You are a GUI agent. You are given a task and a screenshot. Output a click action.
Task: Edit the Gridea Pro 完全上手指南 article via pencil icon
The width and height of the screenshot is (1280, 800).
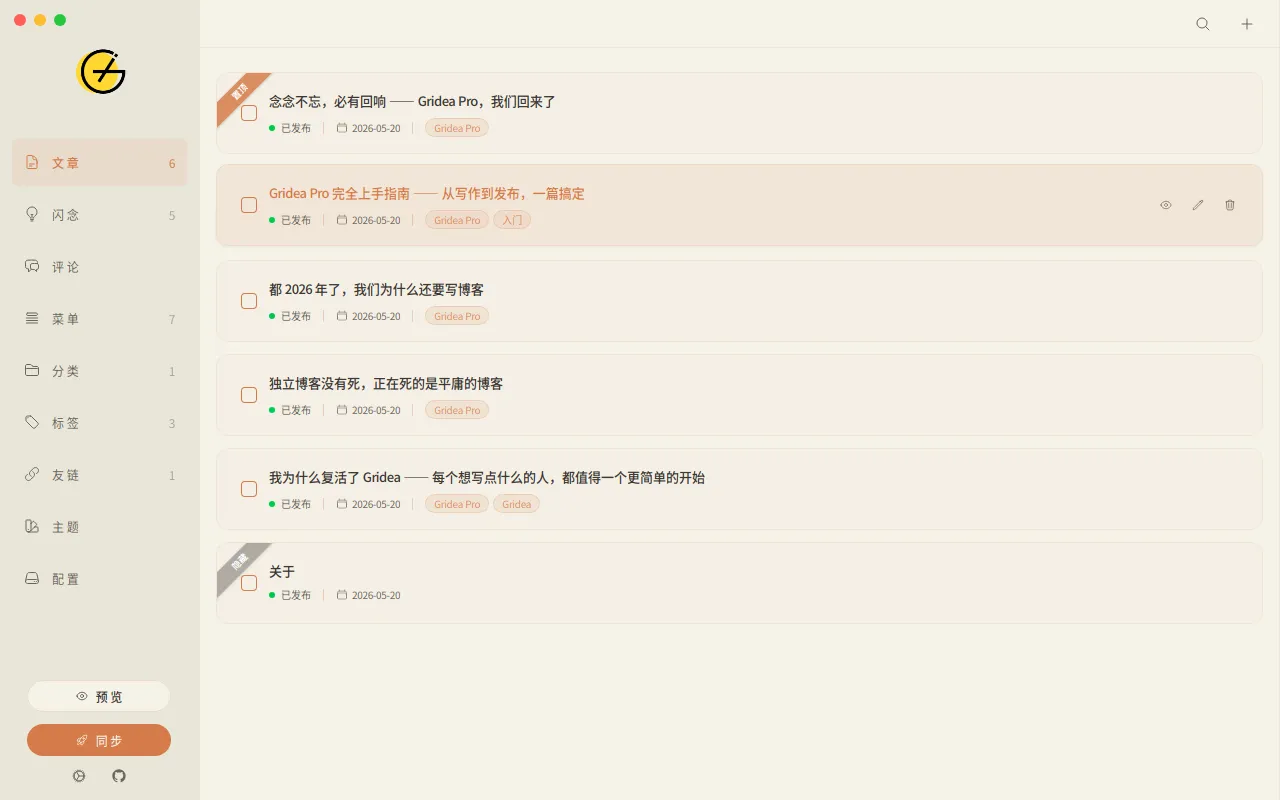coord(1198,205)
